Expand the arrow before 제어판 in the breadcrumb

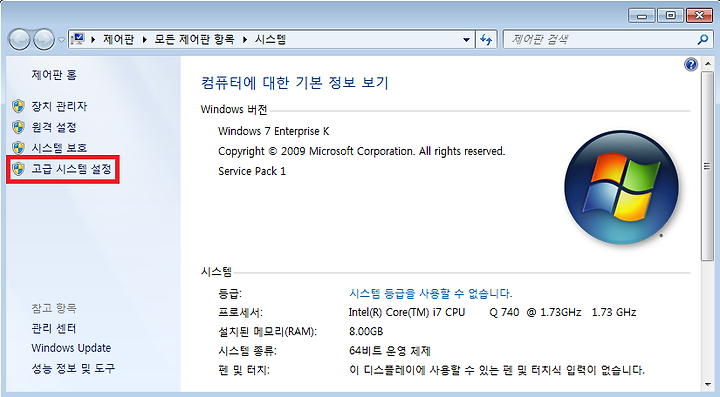93,40
